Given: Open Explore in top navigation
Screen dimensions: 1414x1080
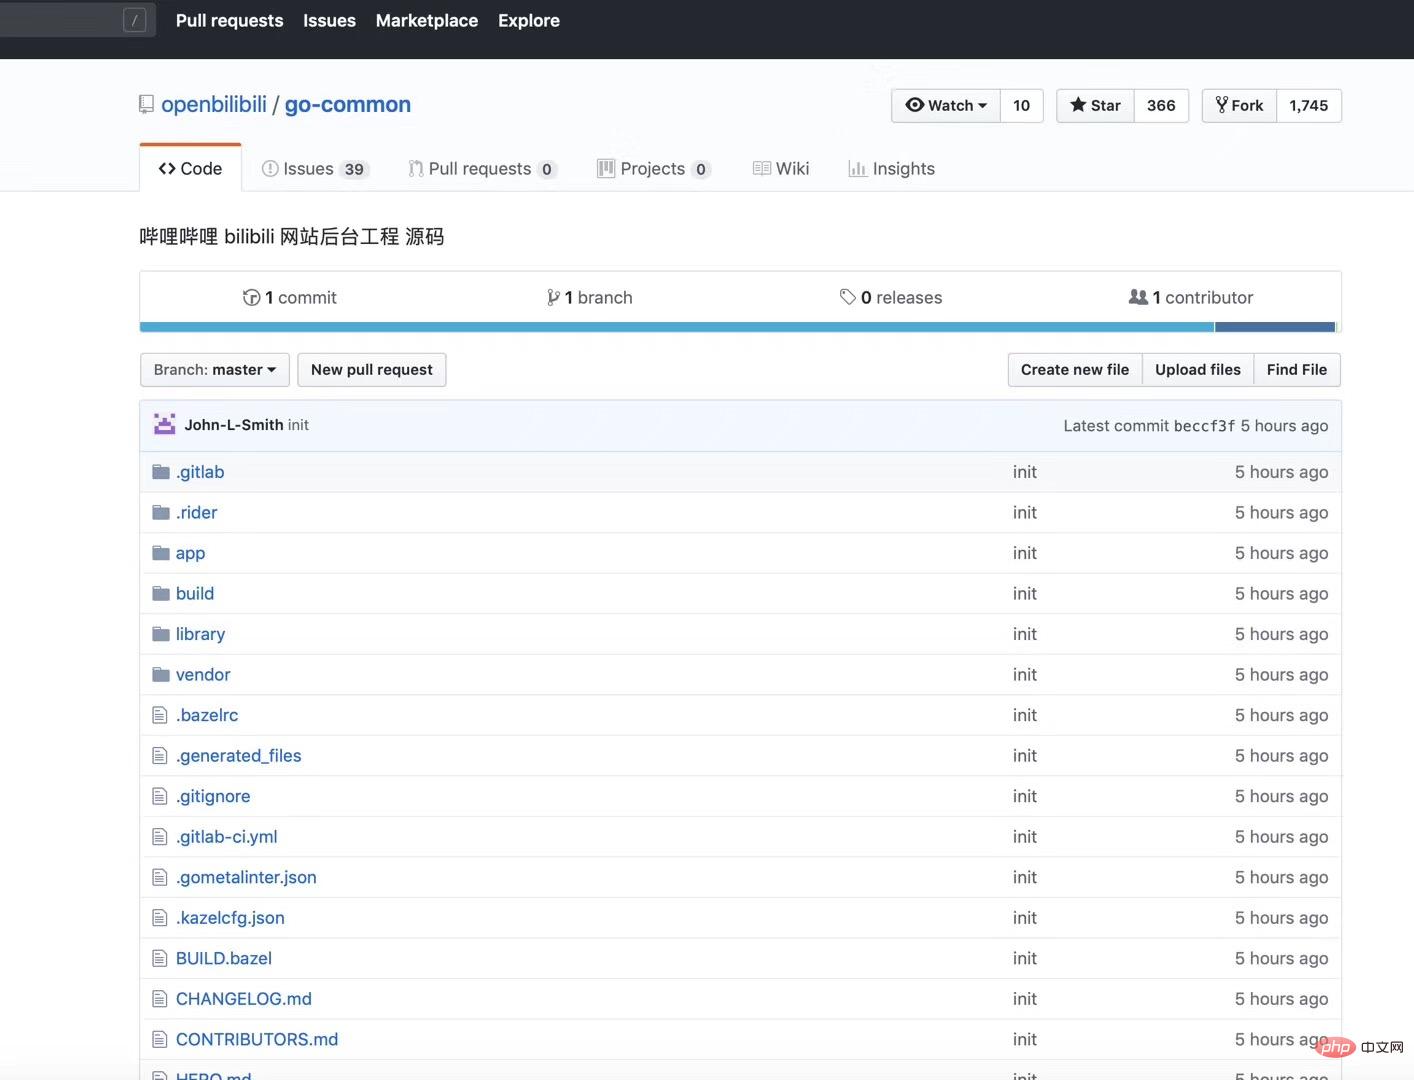Looking at the screenshot, I should pyautogui.click(x=529, y=20).
